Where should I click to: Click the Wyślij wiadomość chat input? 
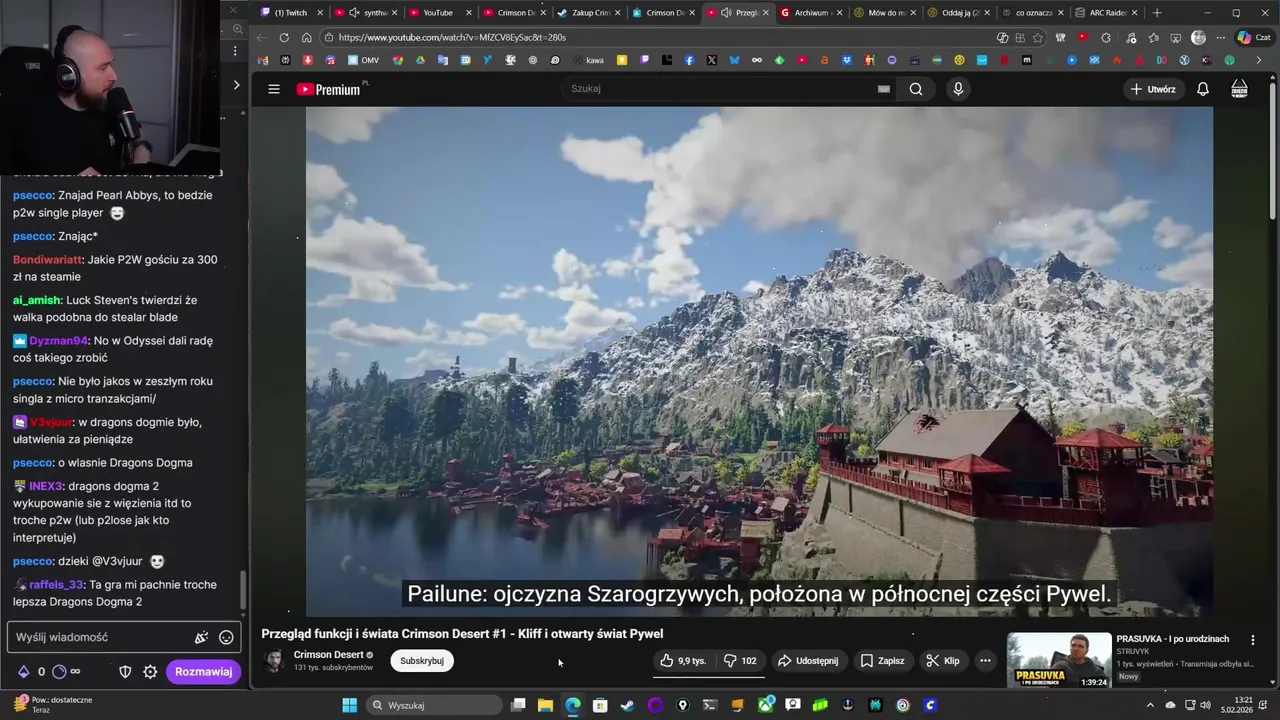[123, 637]
